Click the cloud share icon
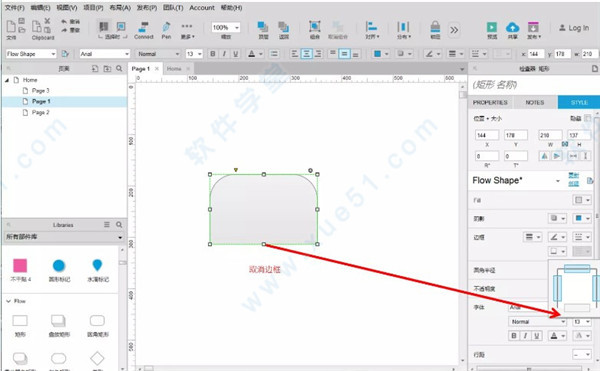The height and width of the screenshot is (371, 600). [512, 28]
